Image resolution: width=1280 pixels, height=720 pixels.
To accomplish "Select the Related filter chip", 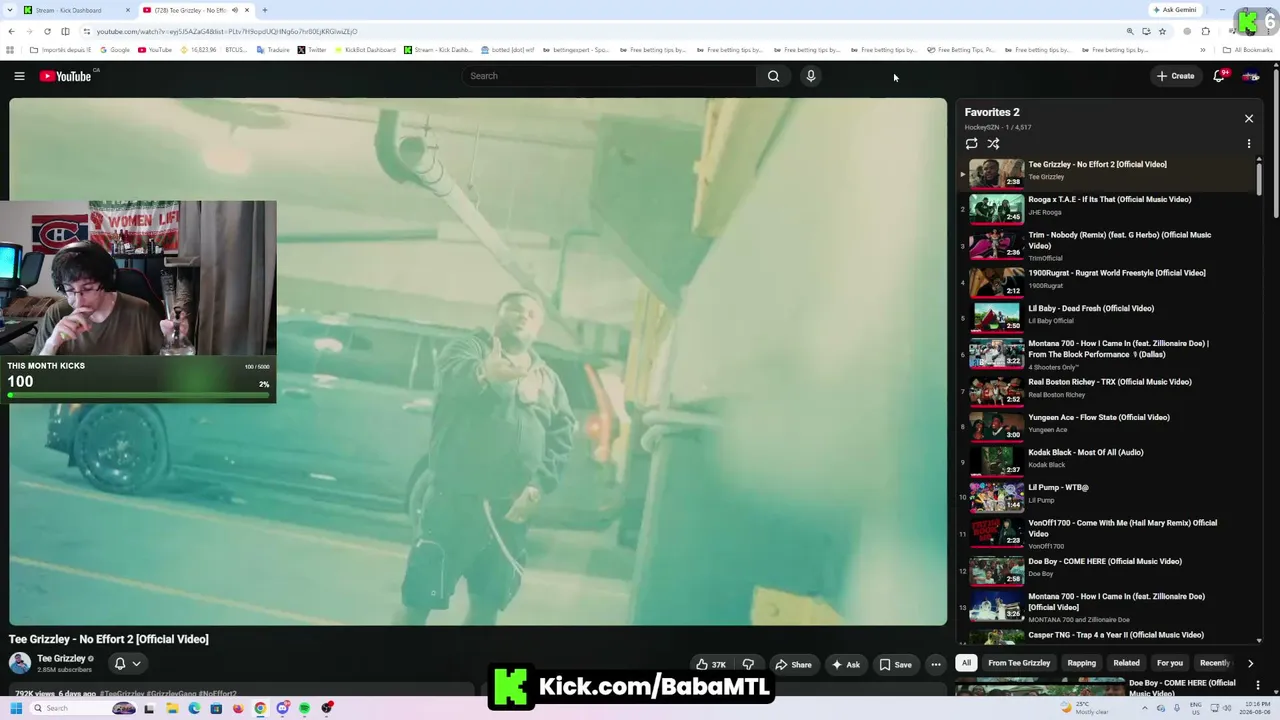I will [x=1126, y=663].
